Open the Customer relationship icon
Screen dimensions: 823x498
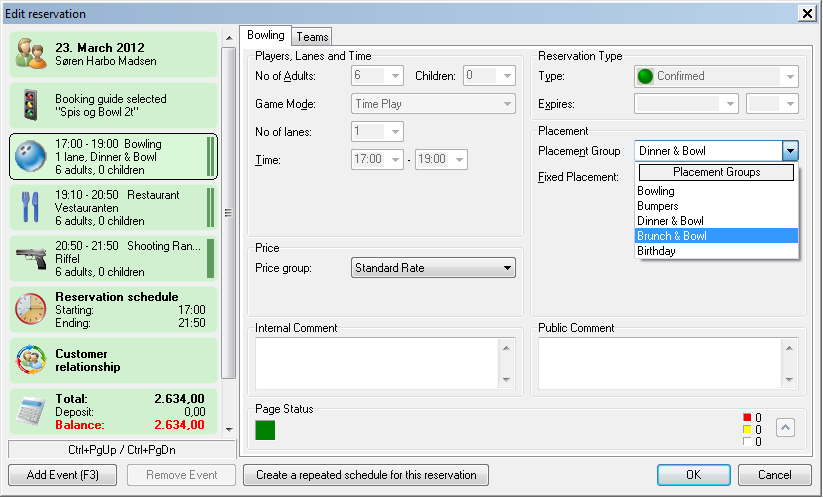(x=31, y=360)
